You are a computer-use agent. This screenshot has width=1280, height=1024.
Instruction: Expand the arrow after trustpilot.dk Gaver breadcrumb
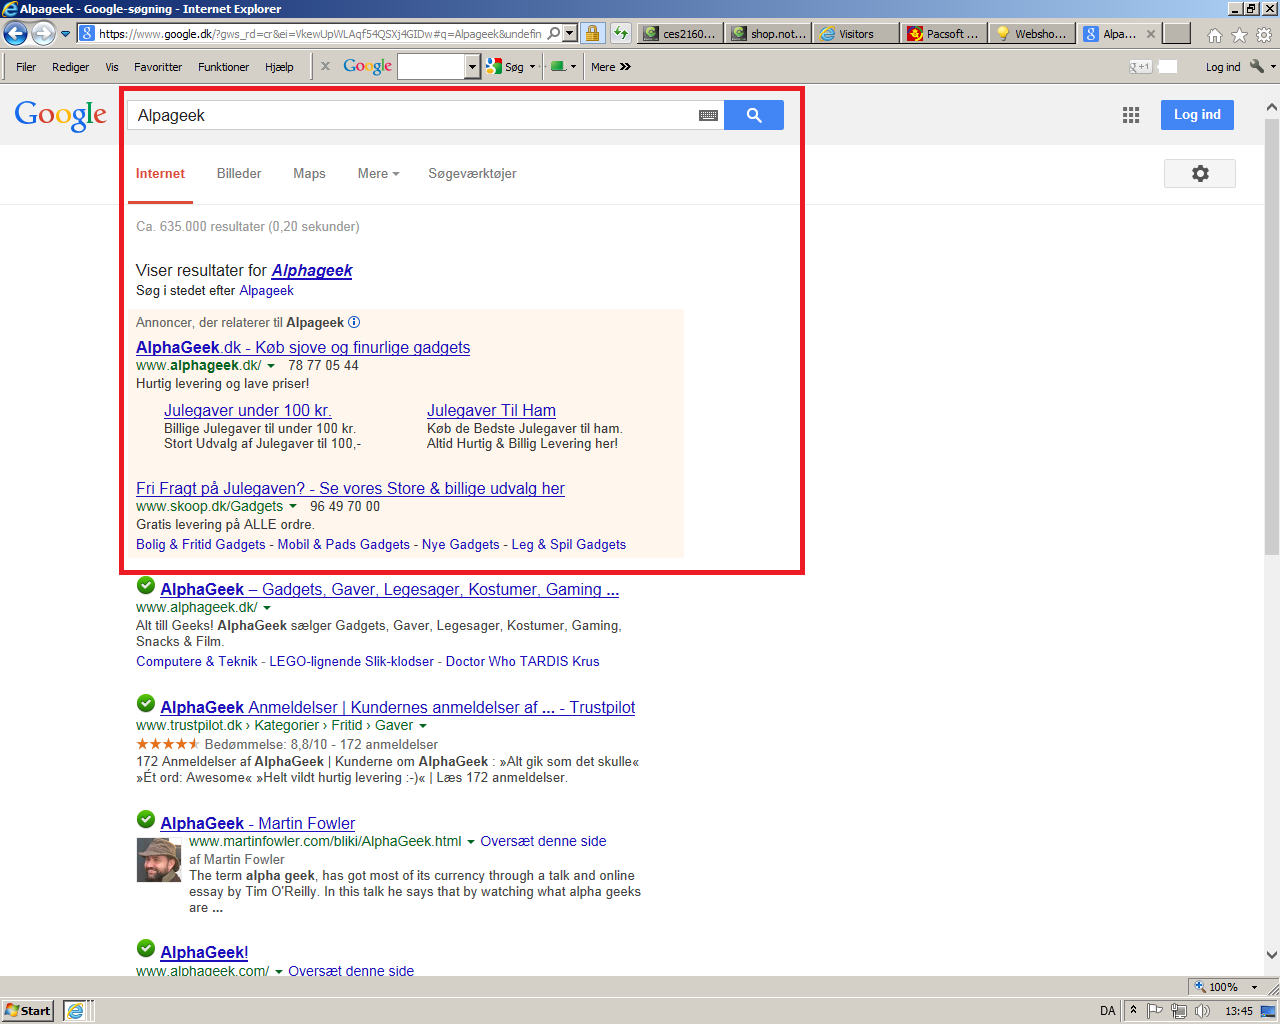click(423, 726)
